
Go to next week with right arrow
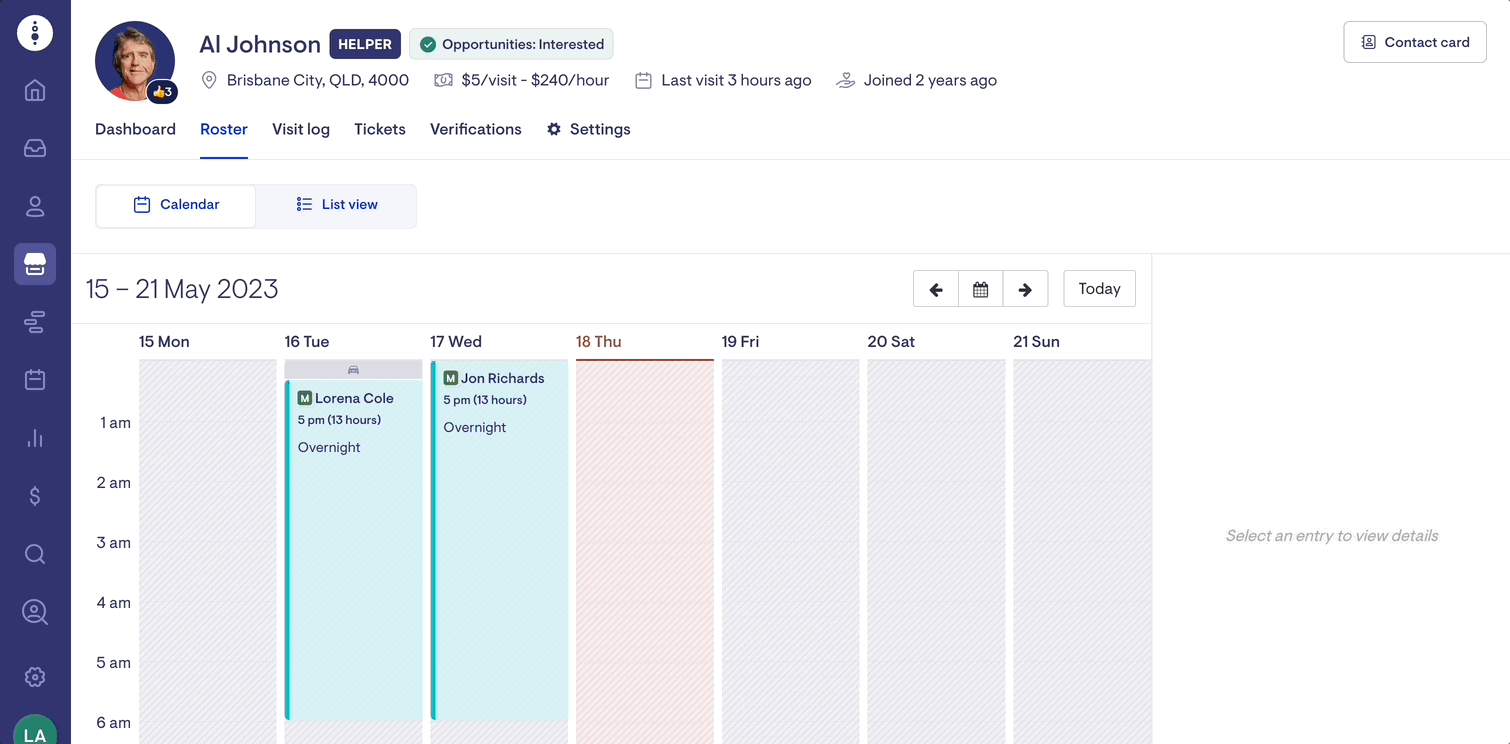(x=1025, y=289)
